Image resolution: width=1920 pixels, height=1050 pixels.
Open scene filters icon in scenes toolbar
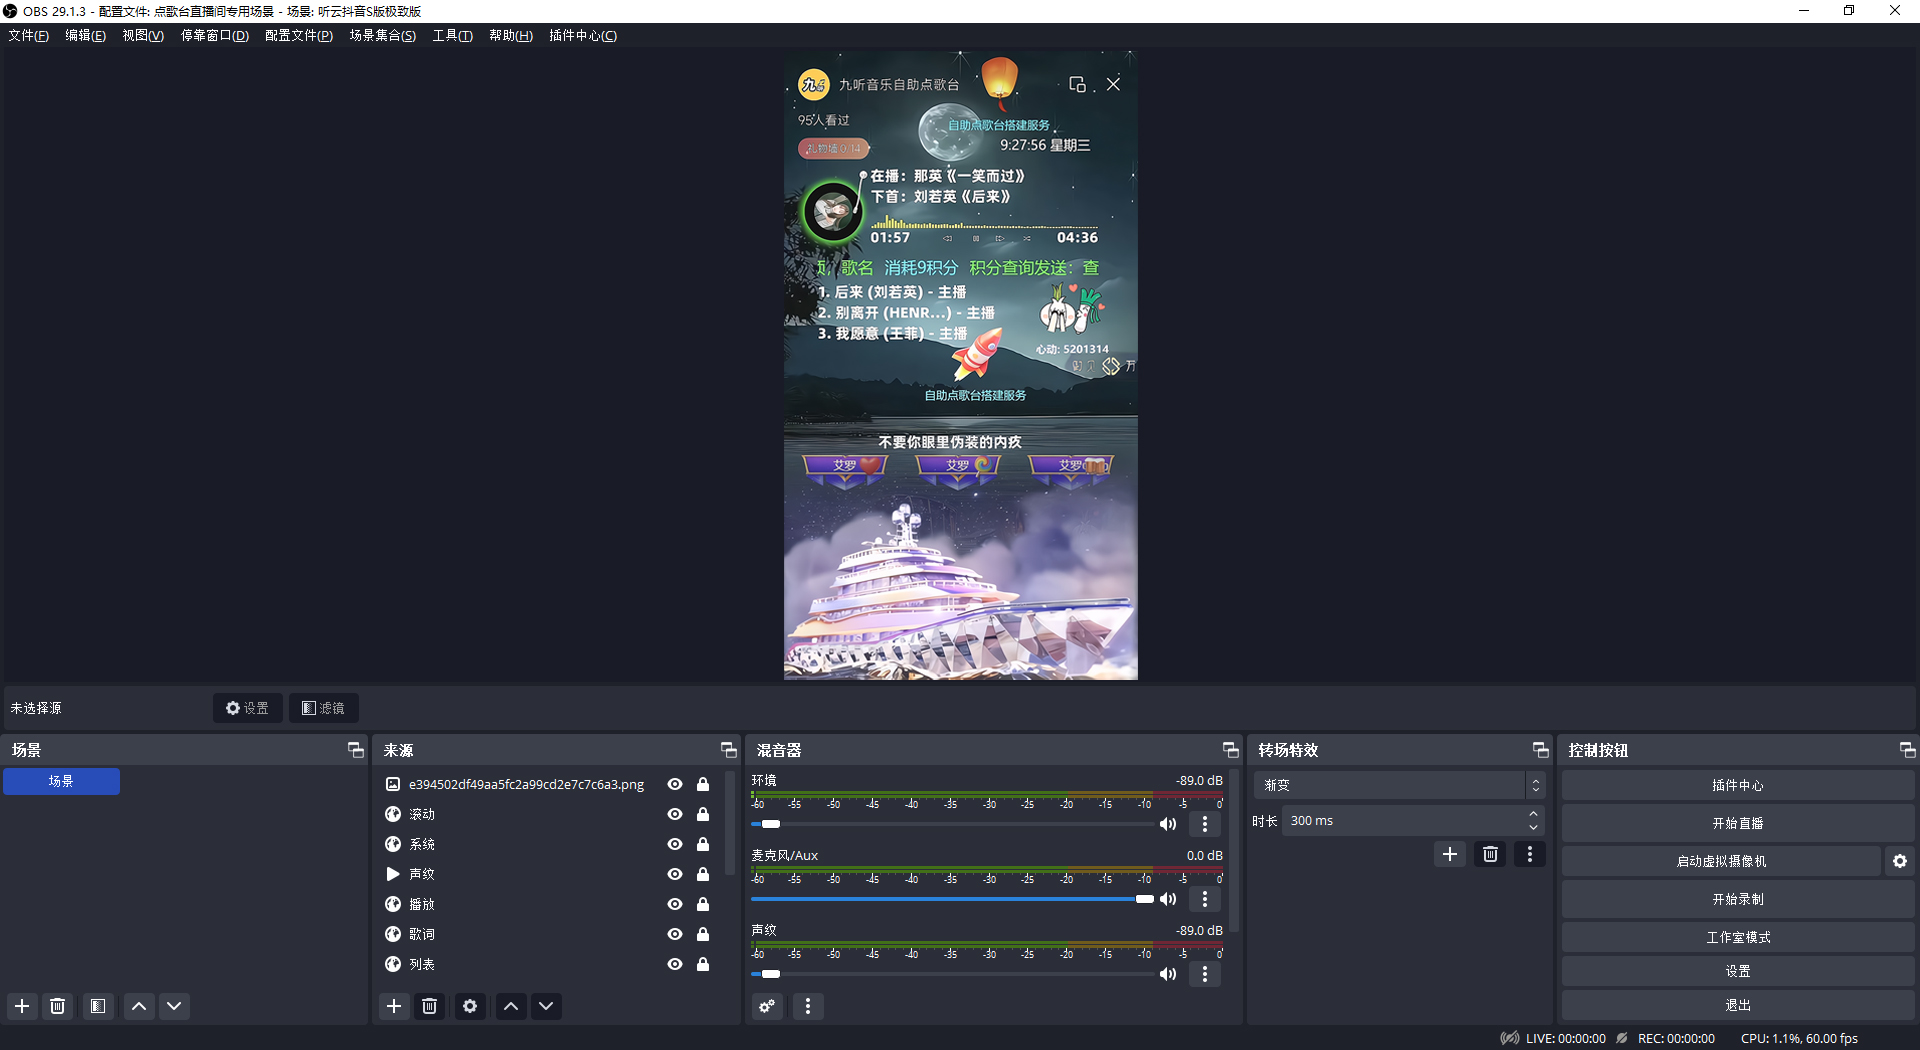pyautogui.click(x=98, y=1006)
